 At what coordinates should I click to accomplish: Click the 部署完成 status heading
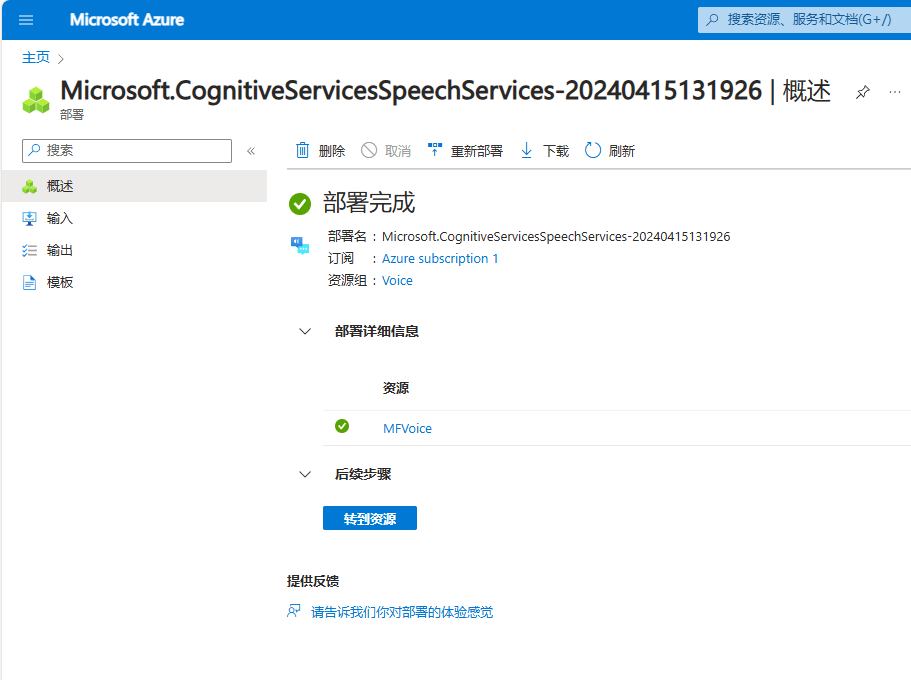(369, 203)
